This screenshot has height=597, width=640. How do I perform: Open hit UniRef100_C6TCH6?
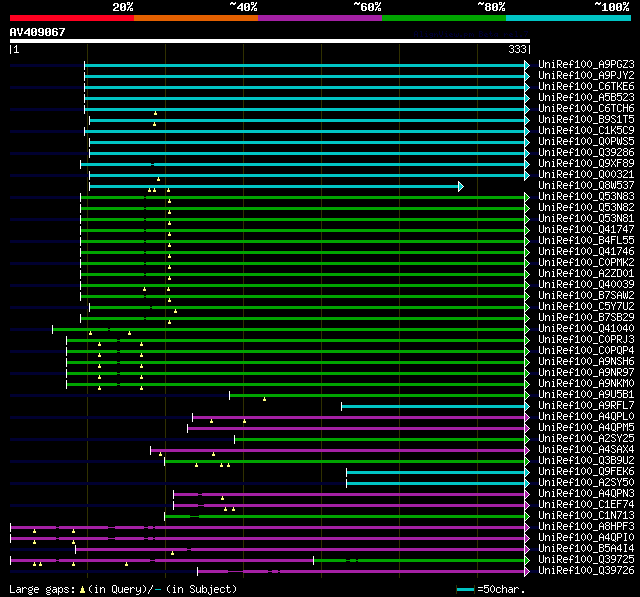(586, 109)
